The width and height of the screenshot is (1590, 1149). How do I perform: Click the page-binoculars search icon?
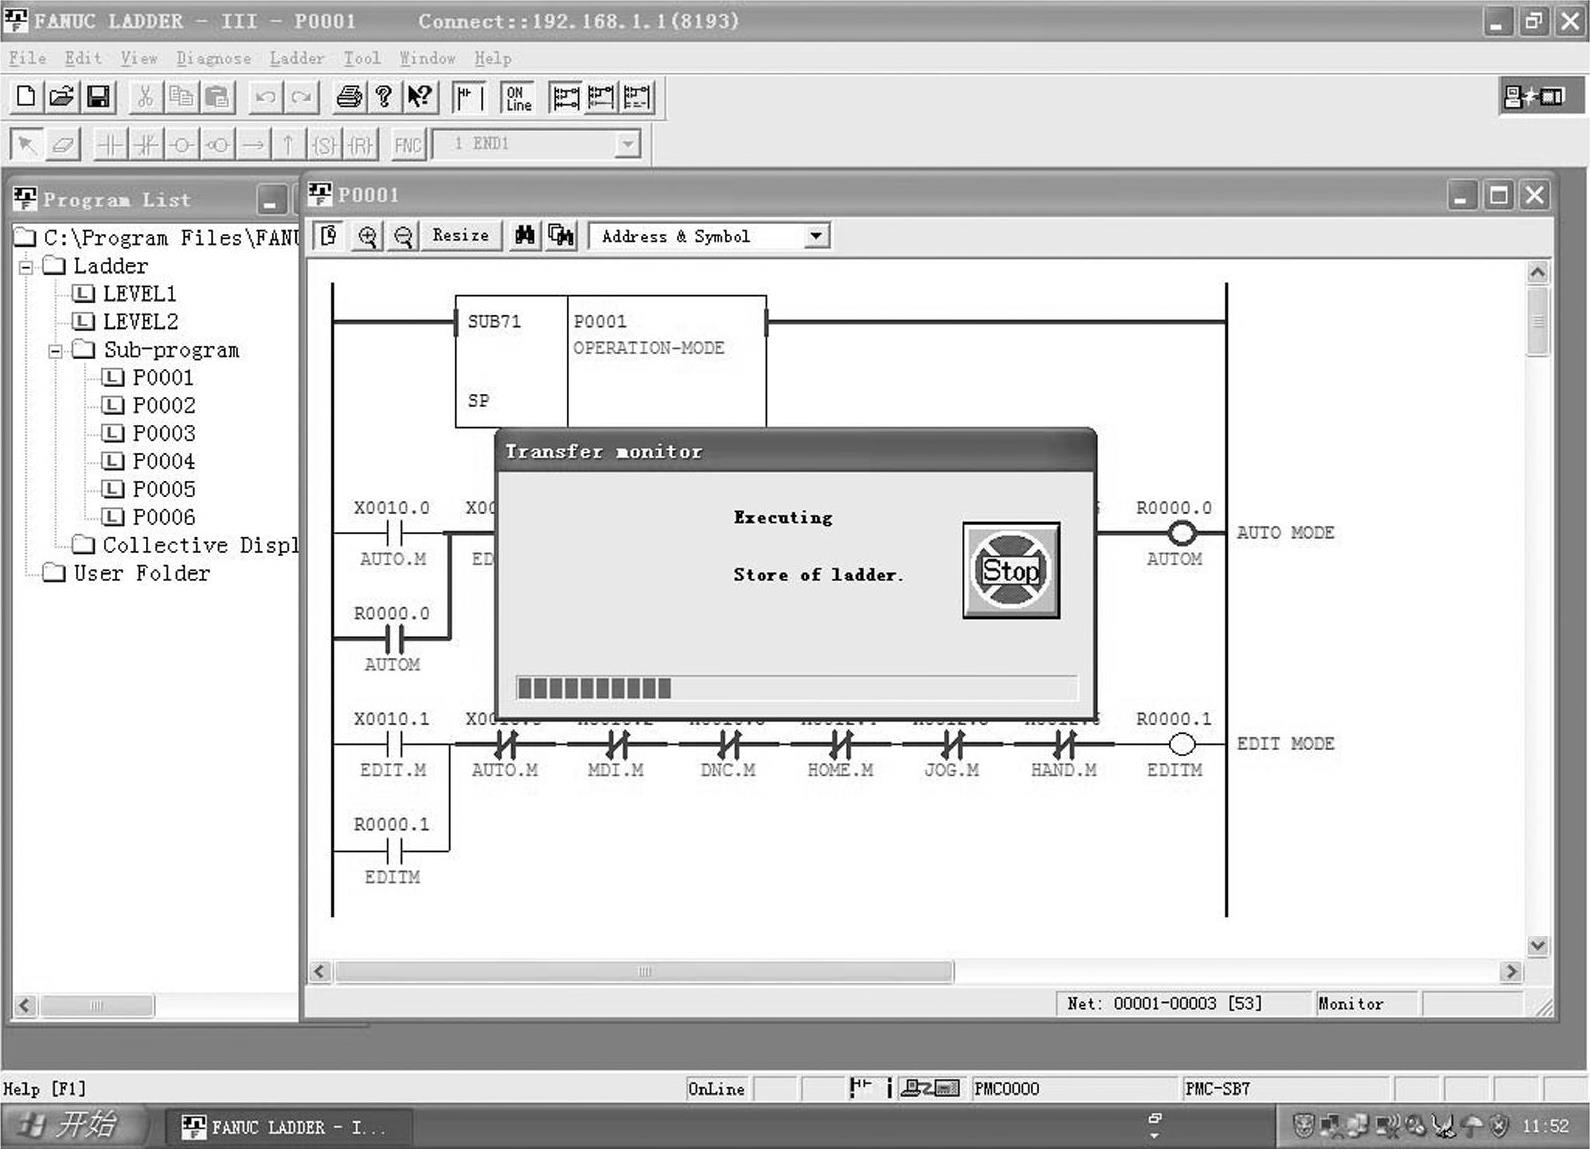pyautogui.click(x=561, y=236)
